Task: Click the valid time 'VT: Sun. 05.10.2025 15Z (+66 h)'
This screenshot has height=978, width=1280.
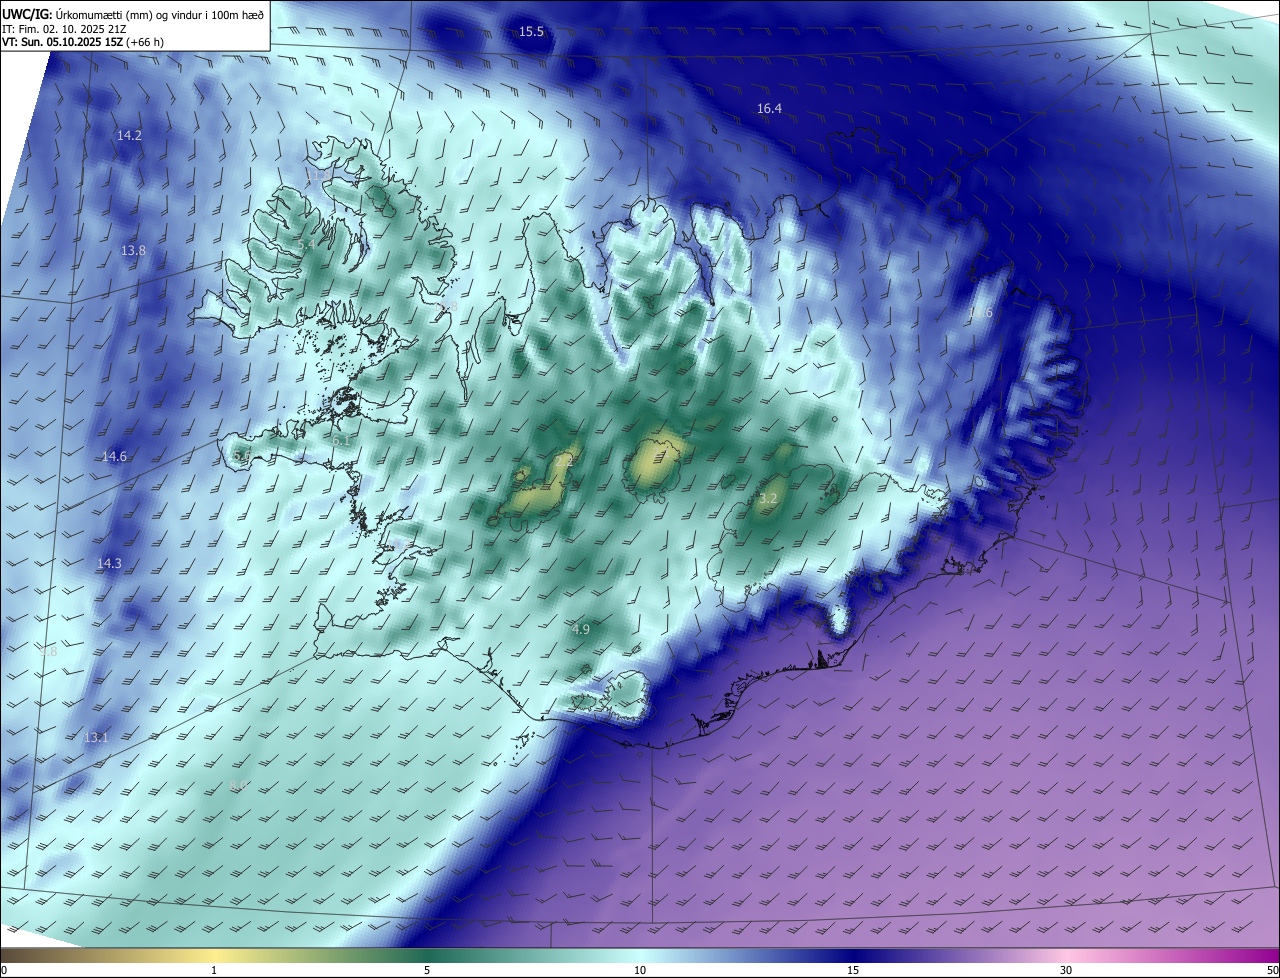Action: point(82,42)
